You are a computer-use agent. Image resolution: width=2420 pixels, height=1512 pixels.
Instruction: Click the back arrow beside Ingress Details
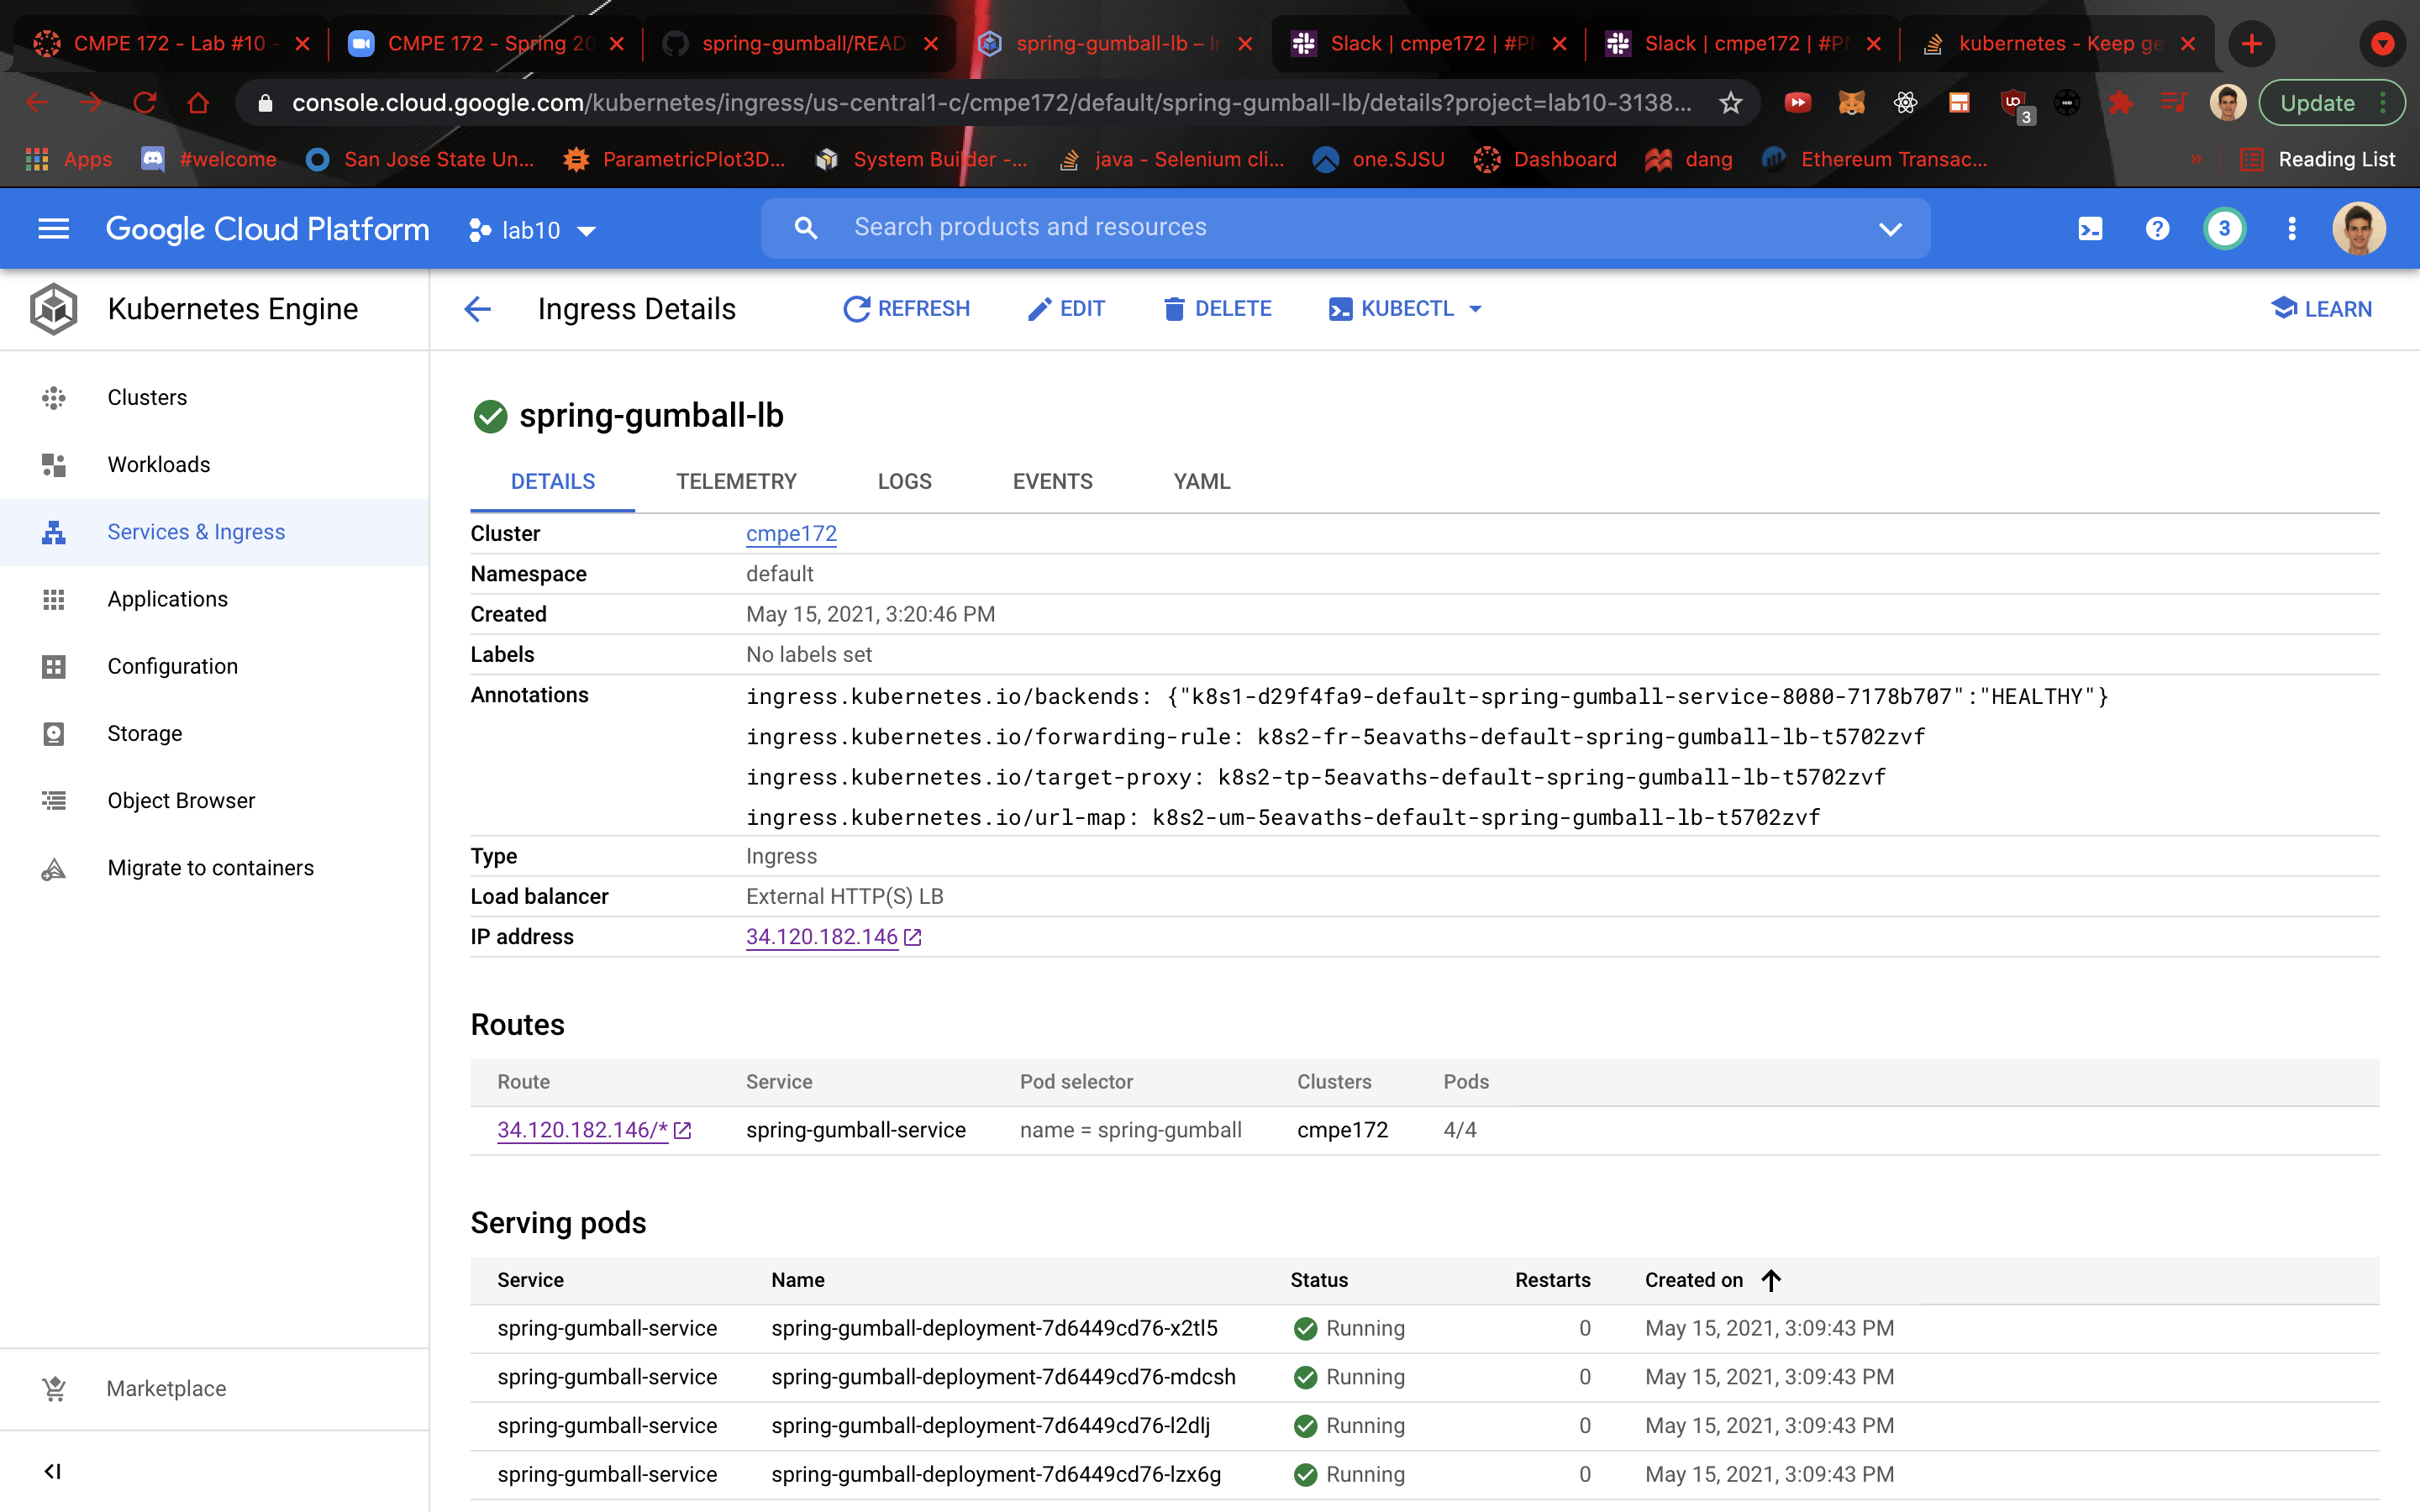click(478, 309)
